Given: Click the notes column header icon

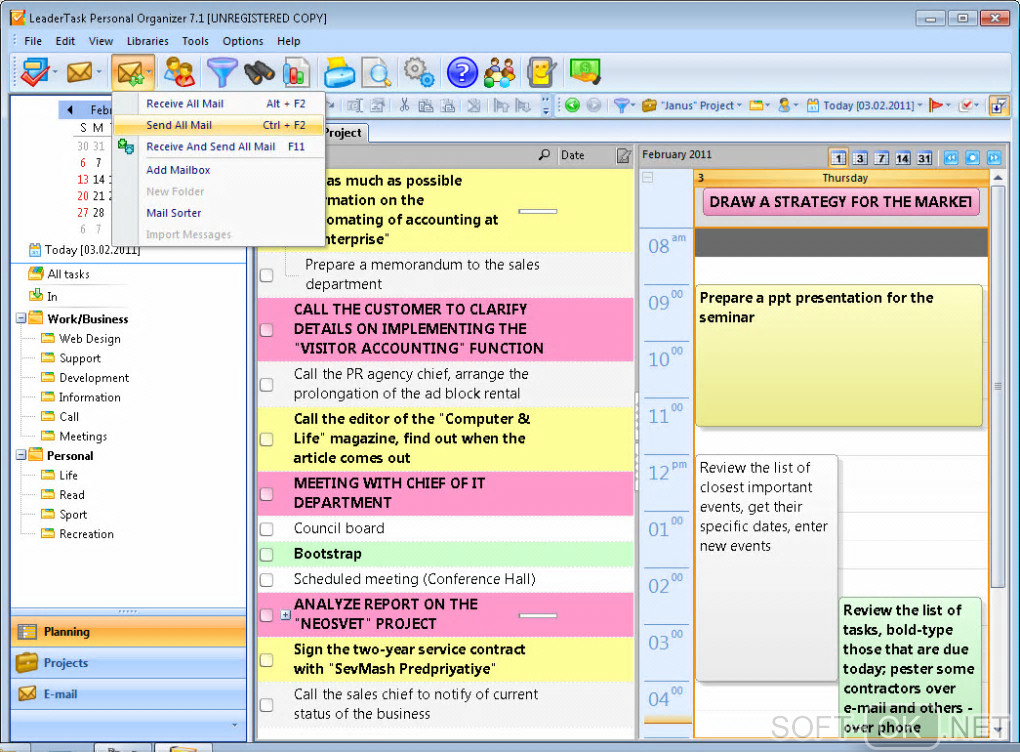Looking at the screenshot, I should pos(623,155).
